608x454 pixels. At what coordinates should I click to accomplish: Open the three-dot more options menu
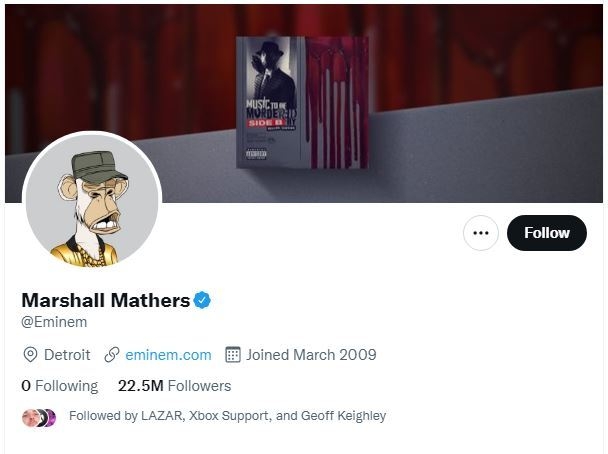[x=481, y=233]
